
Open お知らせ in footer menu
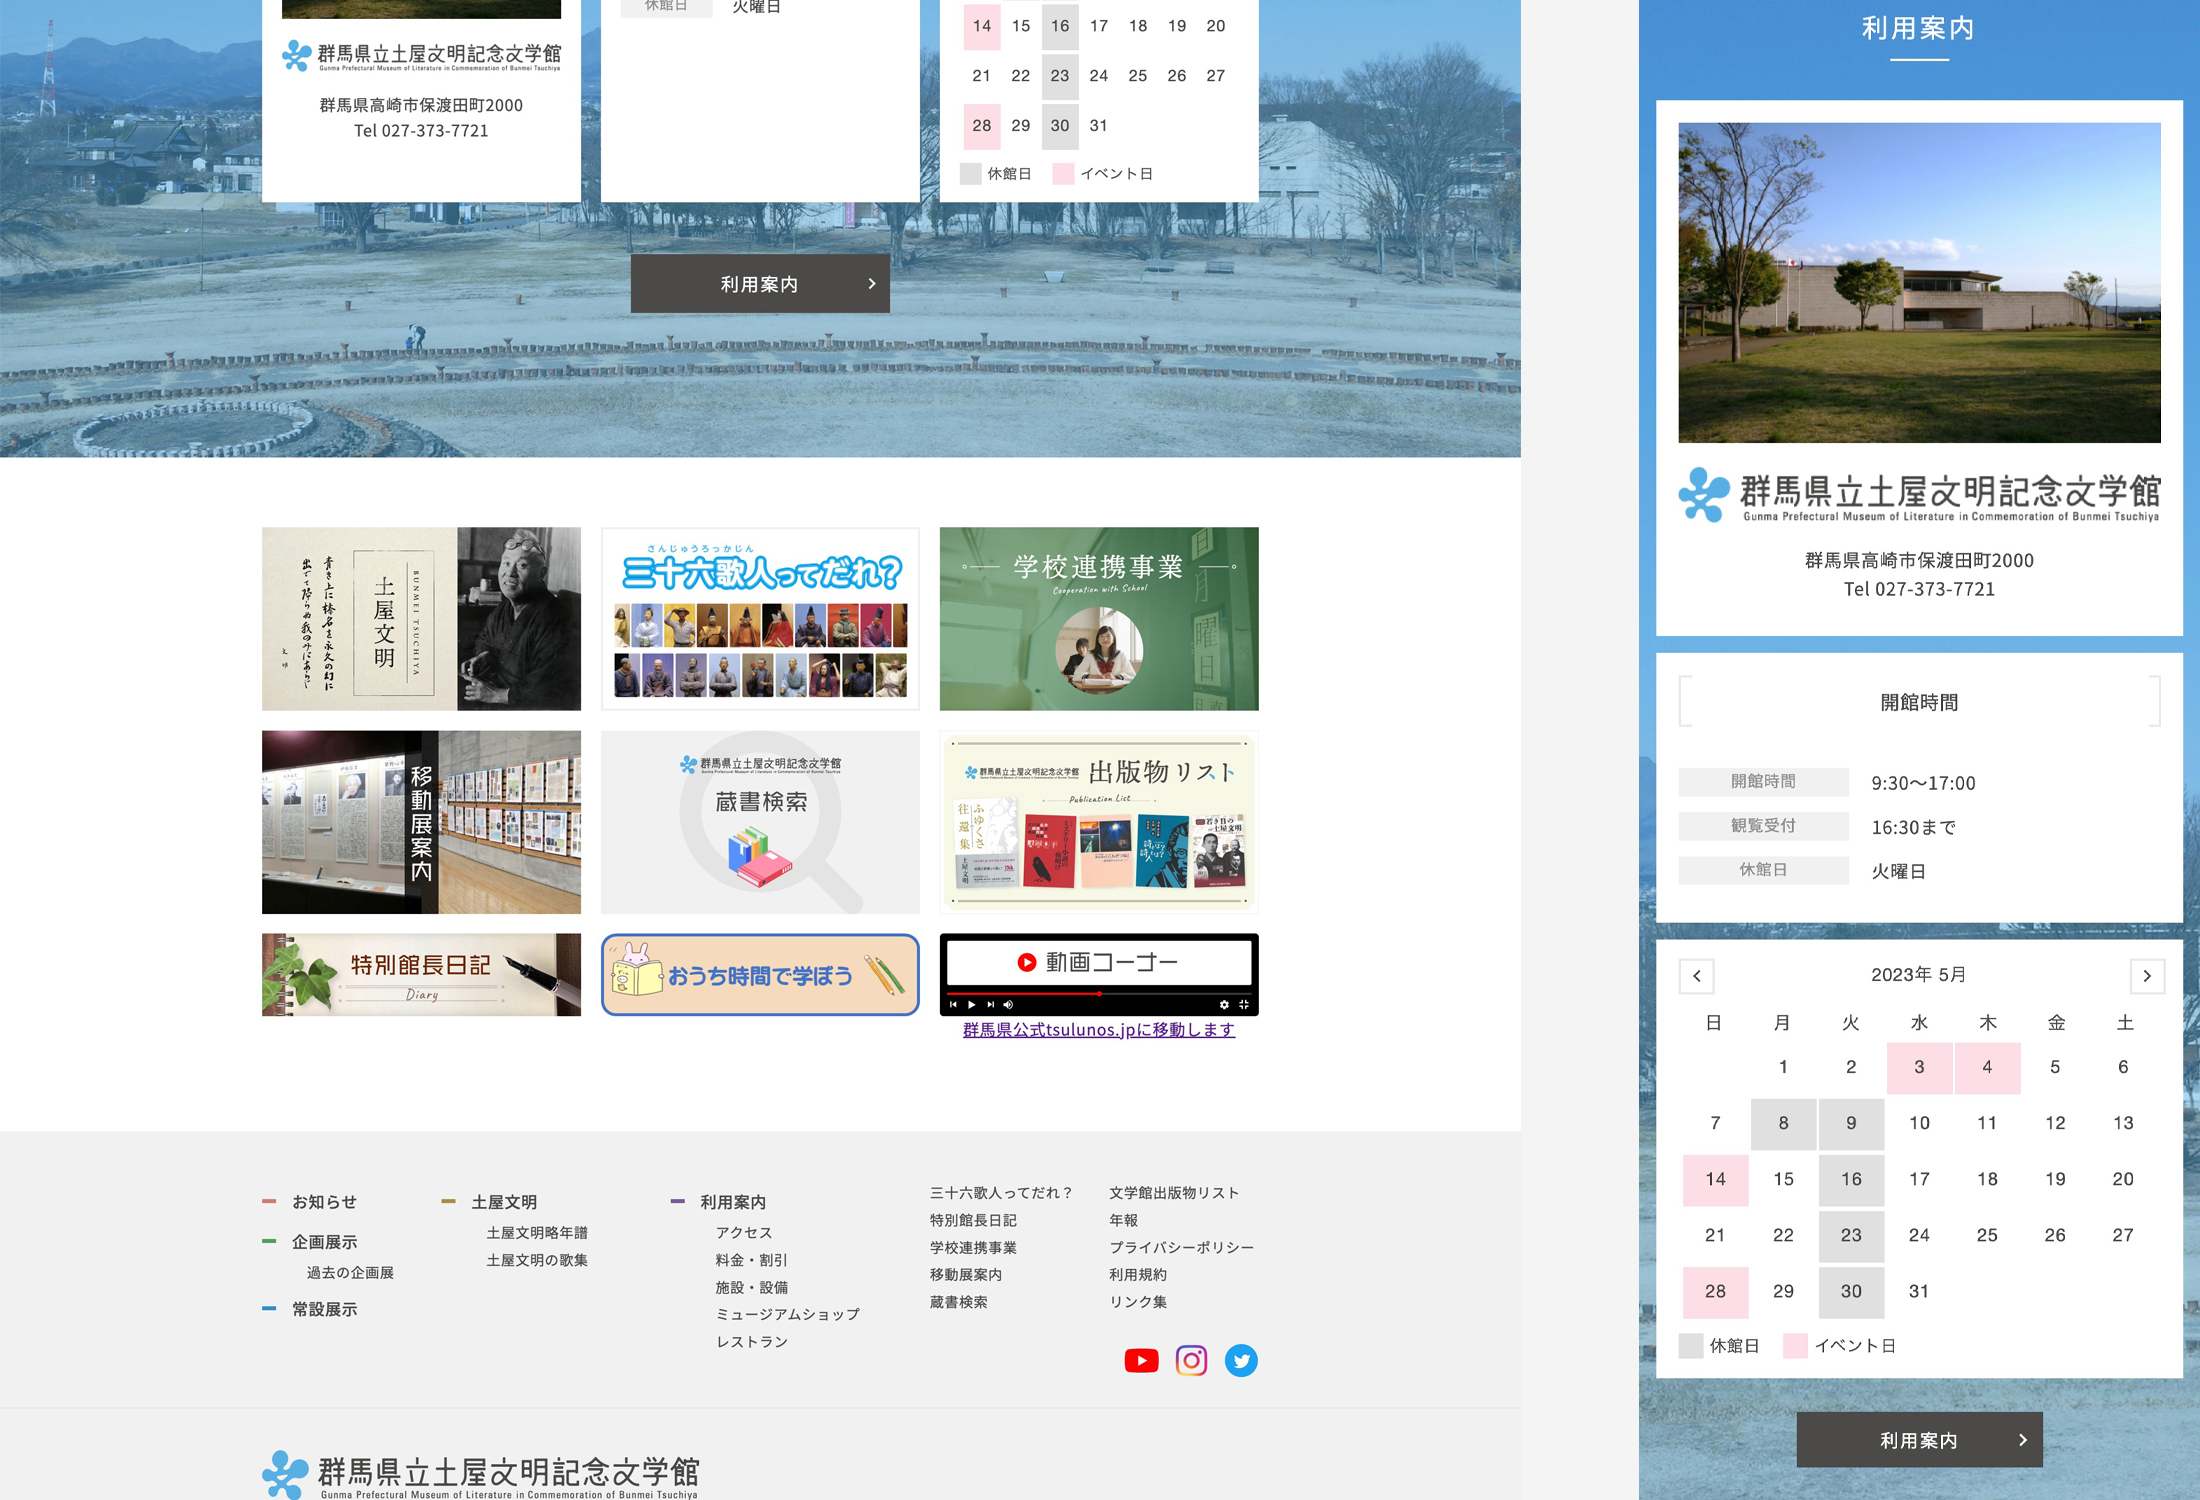click(324, 1202)
